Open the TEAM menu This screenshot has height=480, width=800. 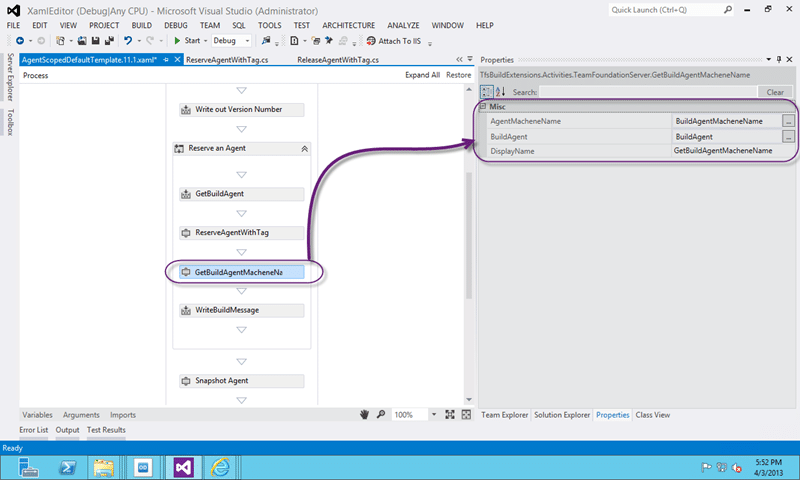210,26
